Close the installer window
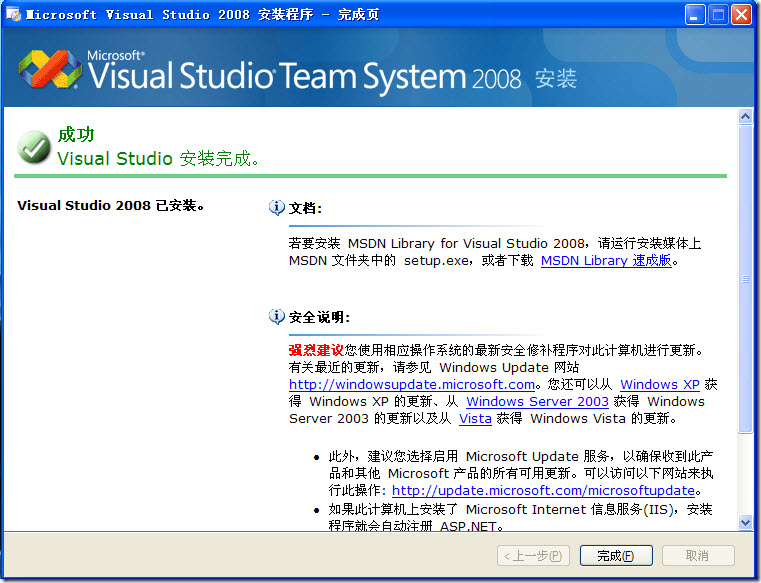The height and width of the screenshot is (583, 761). [742, 15]
